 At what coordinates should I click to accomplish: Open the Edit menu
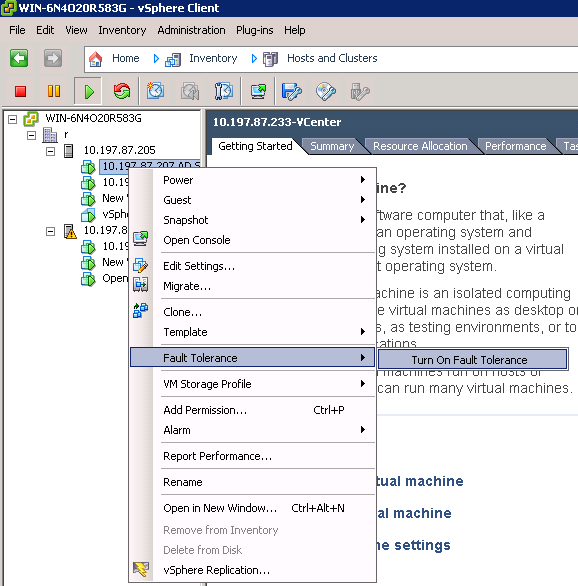tap(45, 30)
